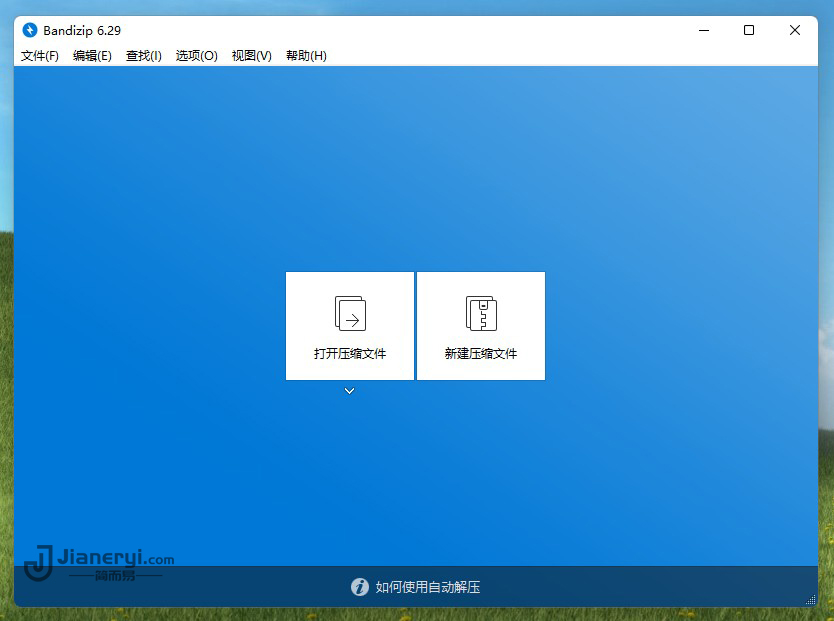834x621 pixels.
Task: Open the 编辑(E) menu
Action: (92, 56)
